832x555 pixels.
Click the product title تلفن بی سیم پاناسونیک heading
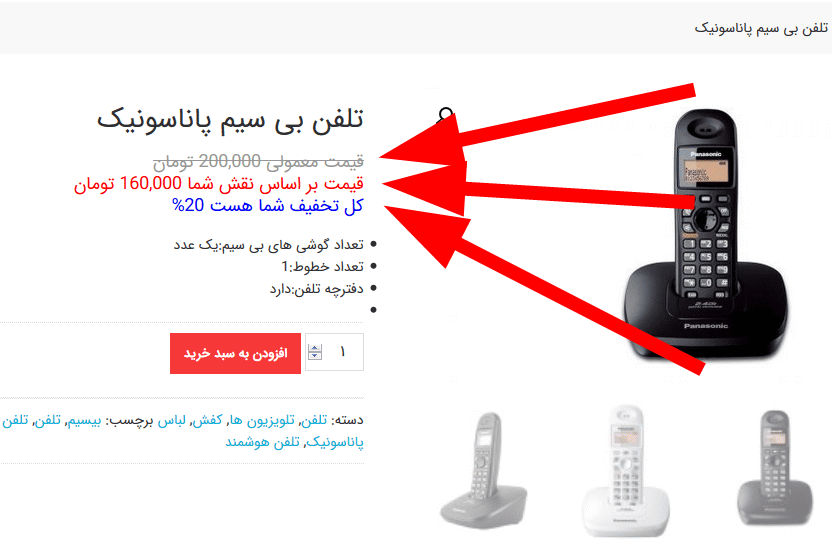coord(230,119)
